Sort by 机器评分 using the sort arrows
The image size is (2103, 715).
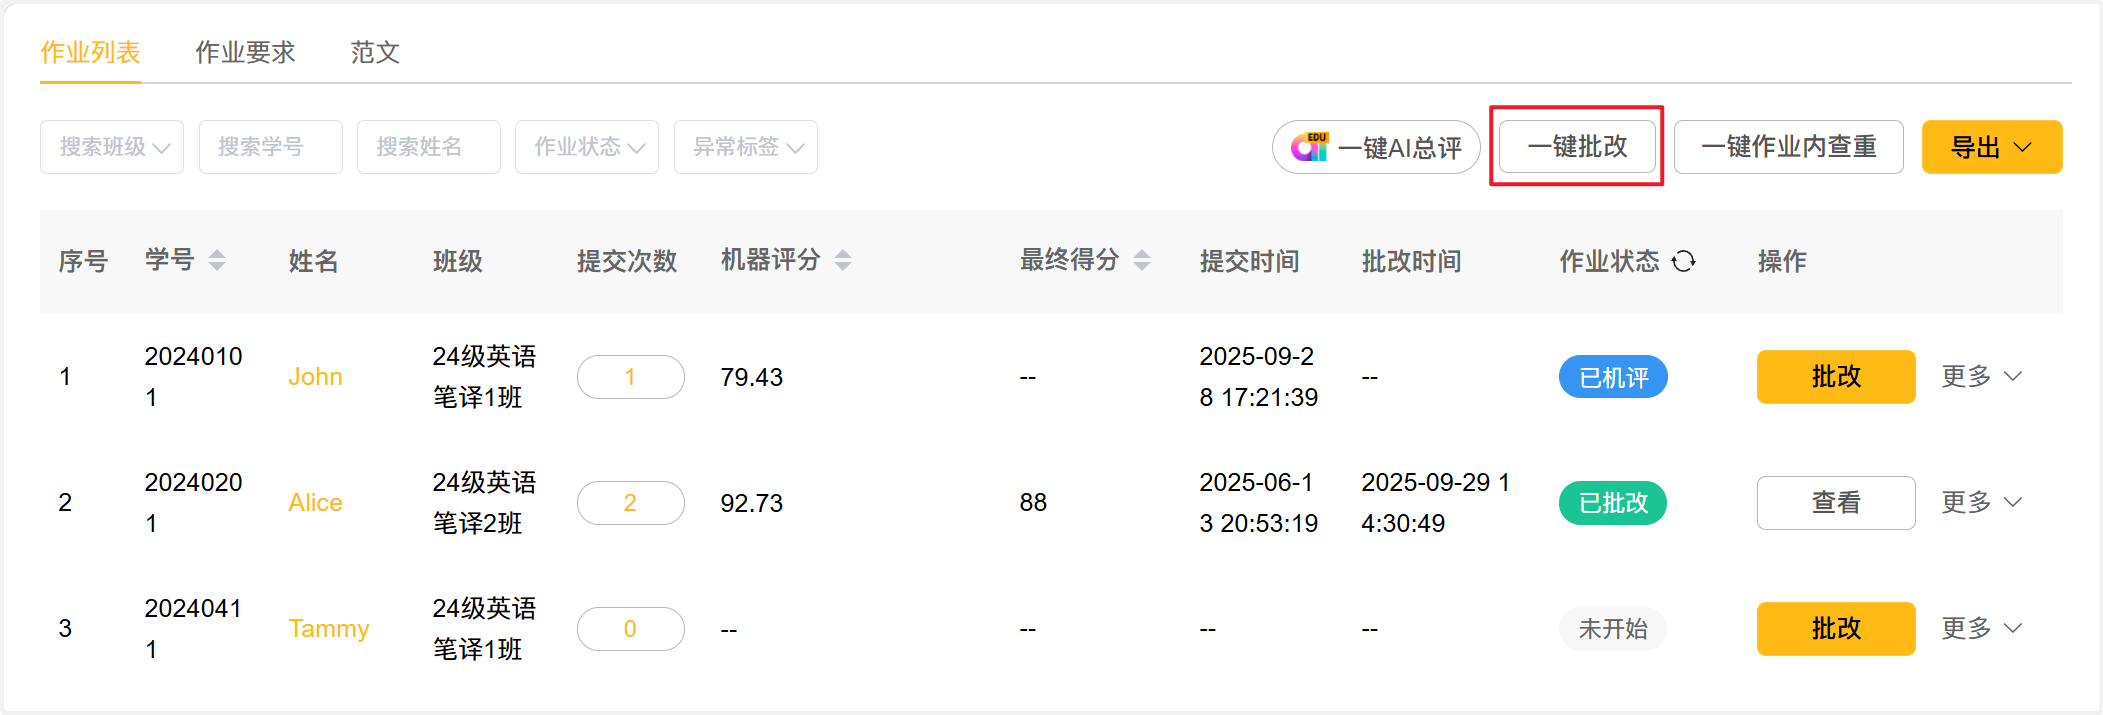[x=843, y=261]
